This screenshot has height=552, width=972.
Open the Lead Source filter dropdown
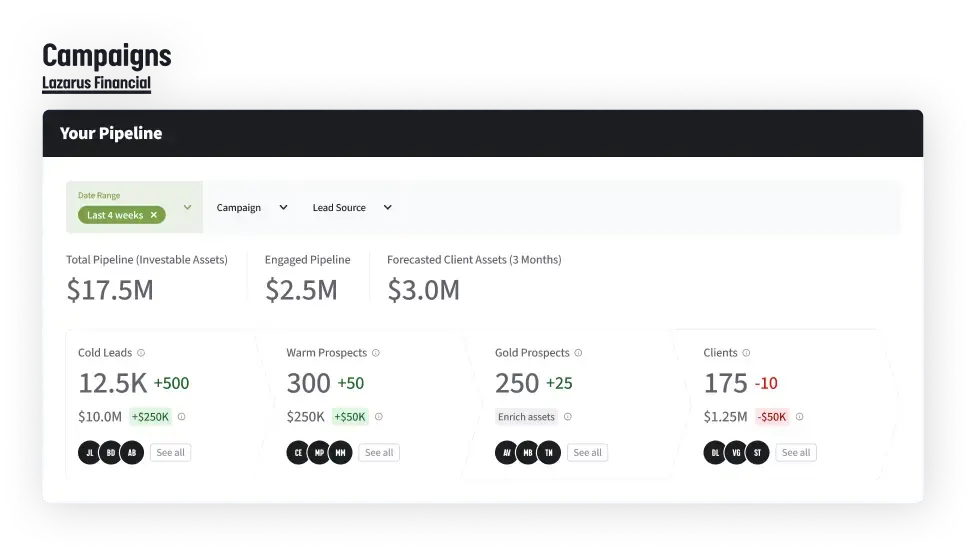pyautogui.click(x=351, y=208)
